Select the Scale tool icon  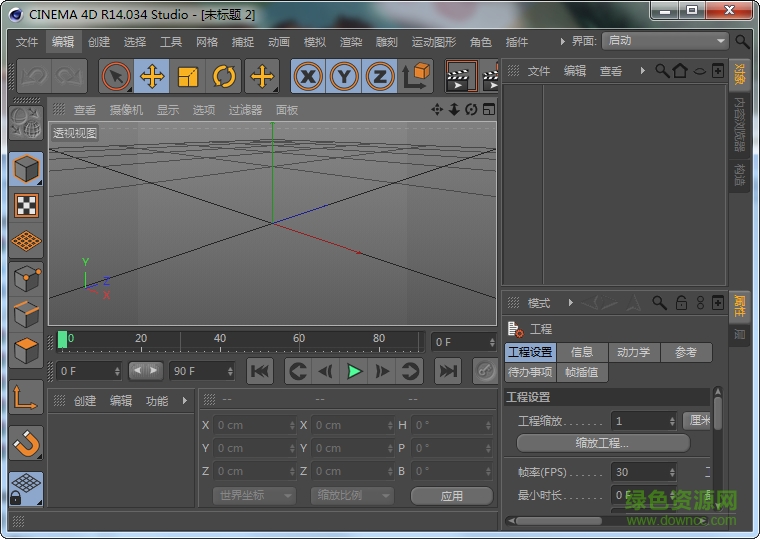[188, 76]
